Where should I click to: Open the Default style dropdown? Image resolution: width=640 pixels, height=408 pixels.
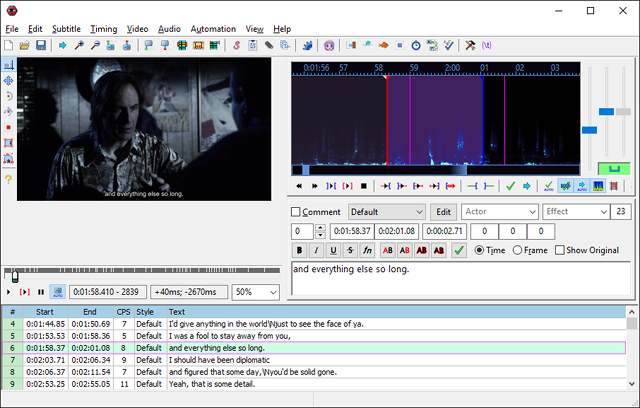pos(386,212)
